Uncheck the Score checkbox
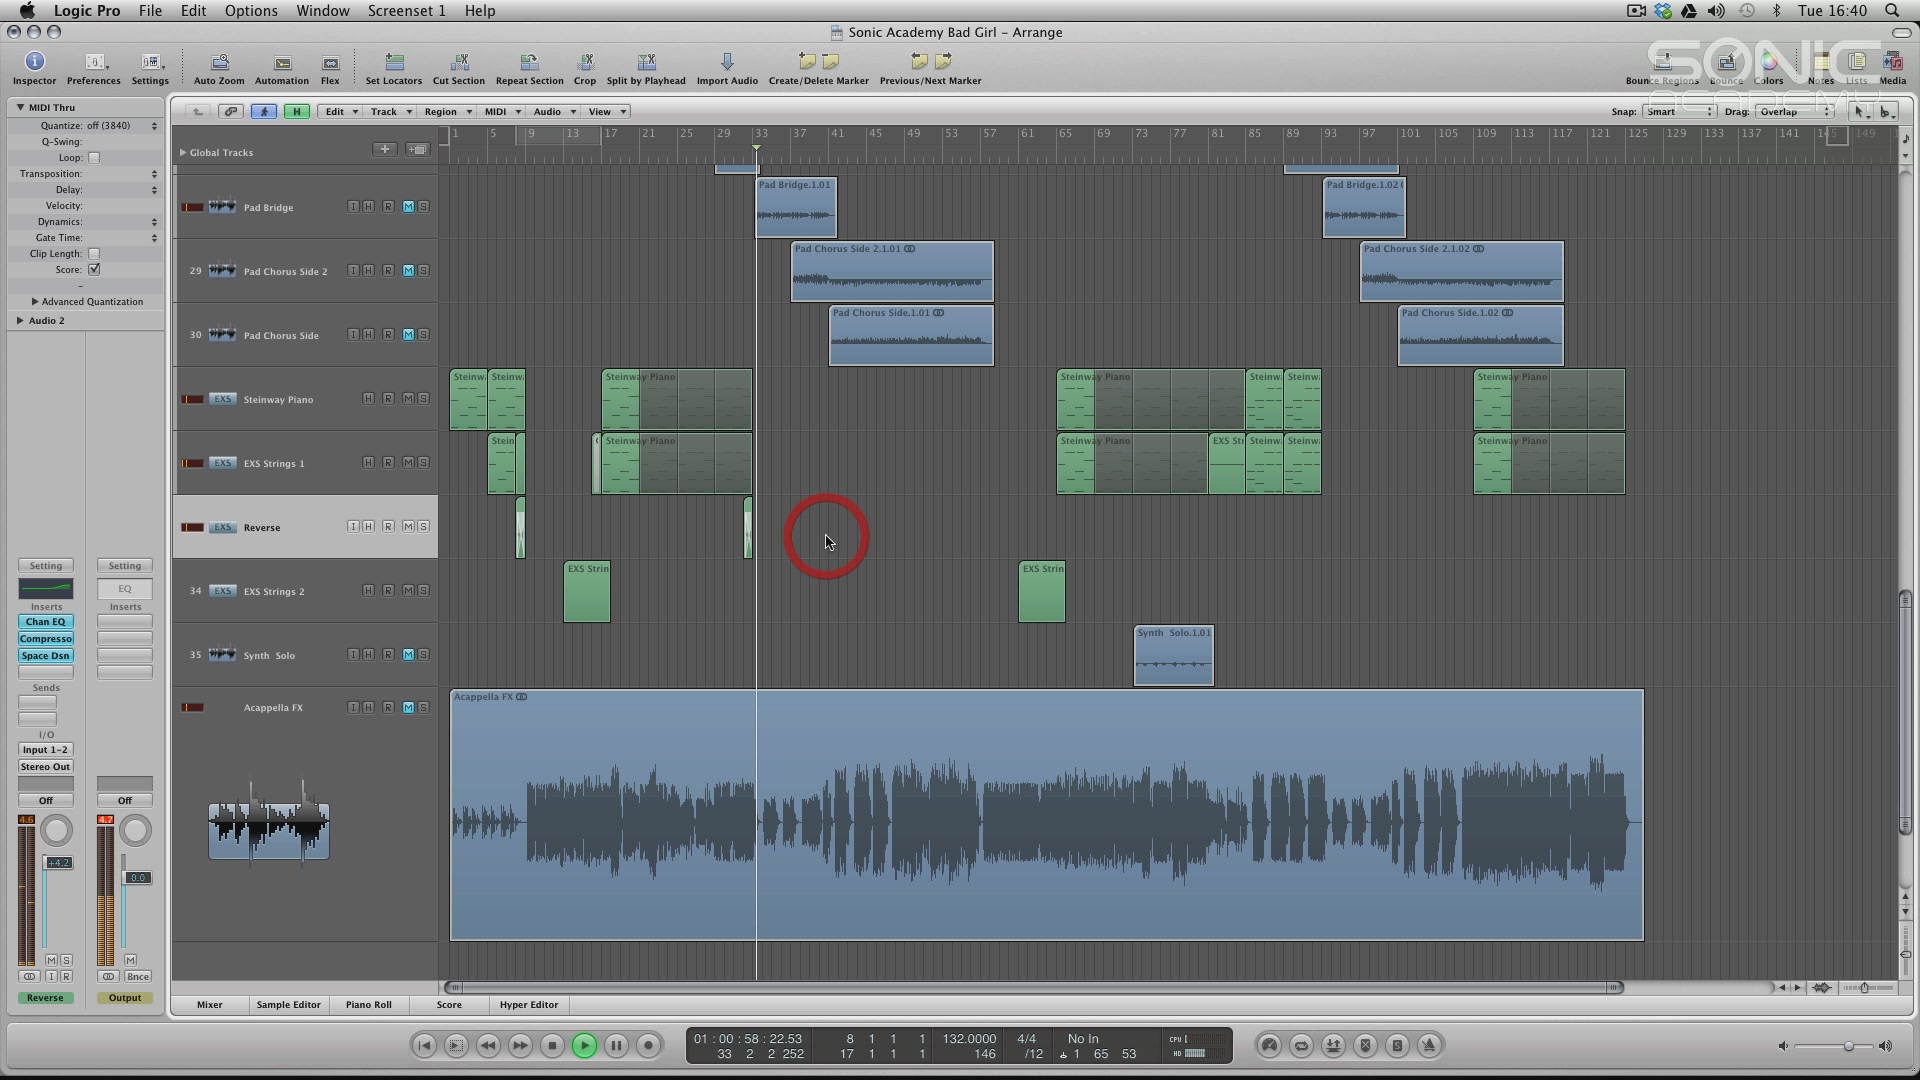This screenshot has width=1920, height=1080. click(x=94, y=270)
